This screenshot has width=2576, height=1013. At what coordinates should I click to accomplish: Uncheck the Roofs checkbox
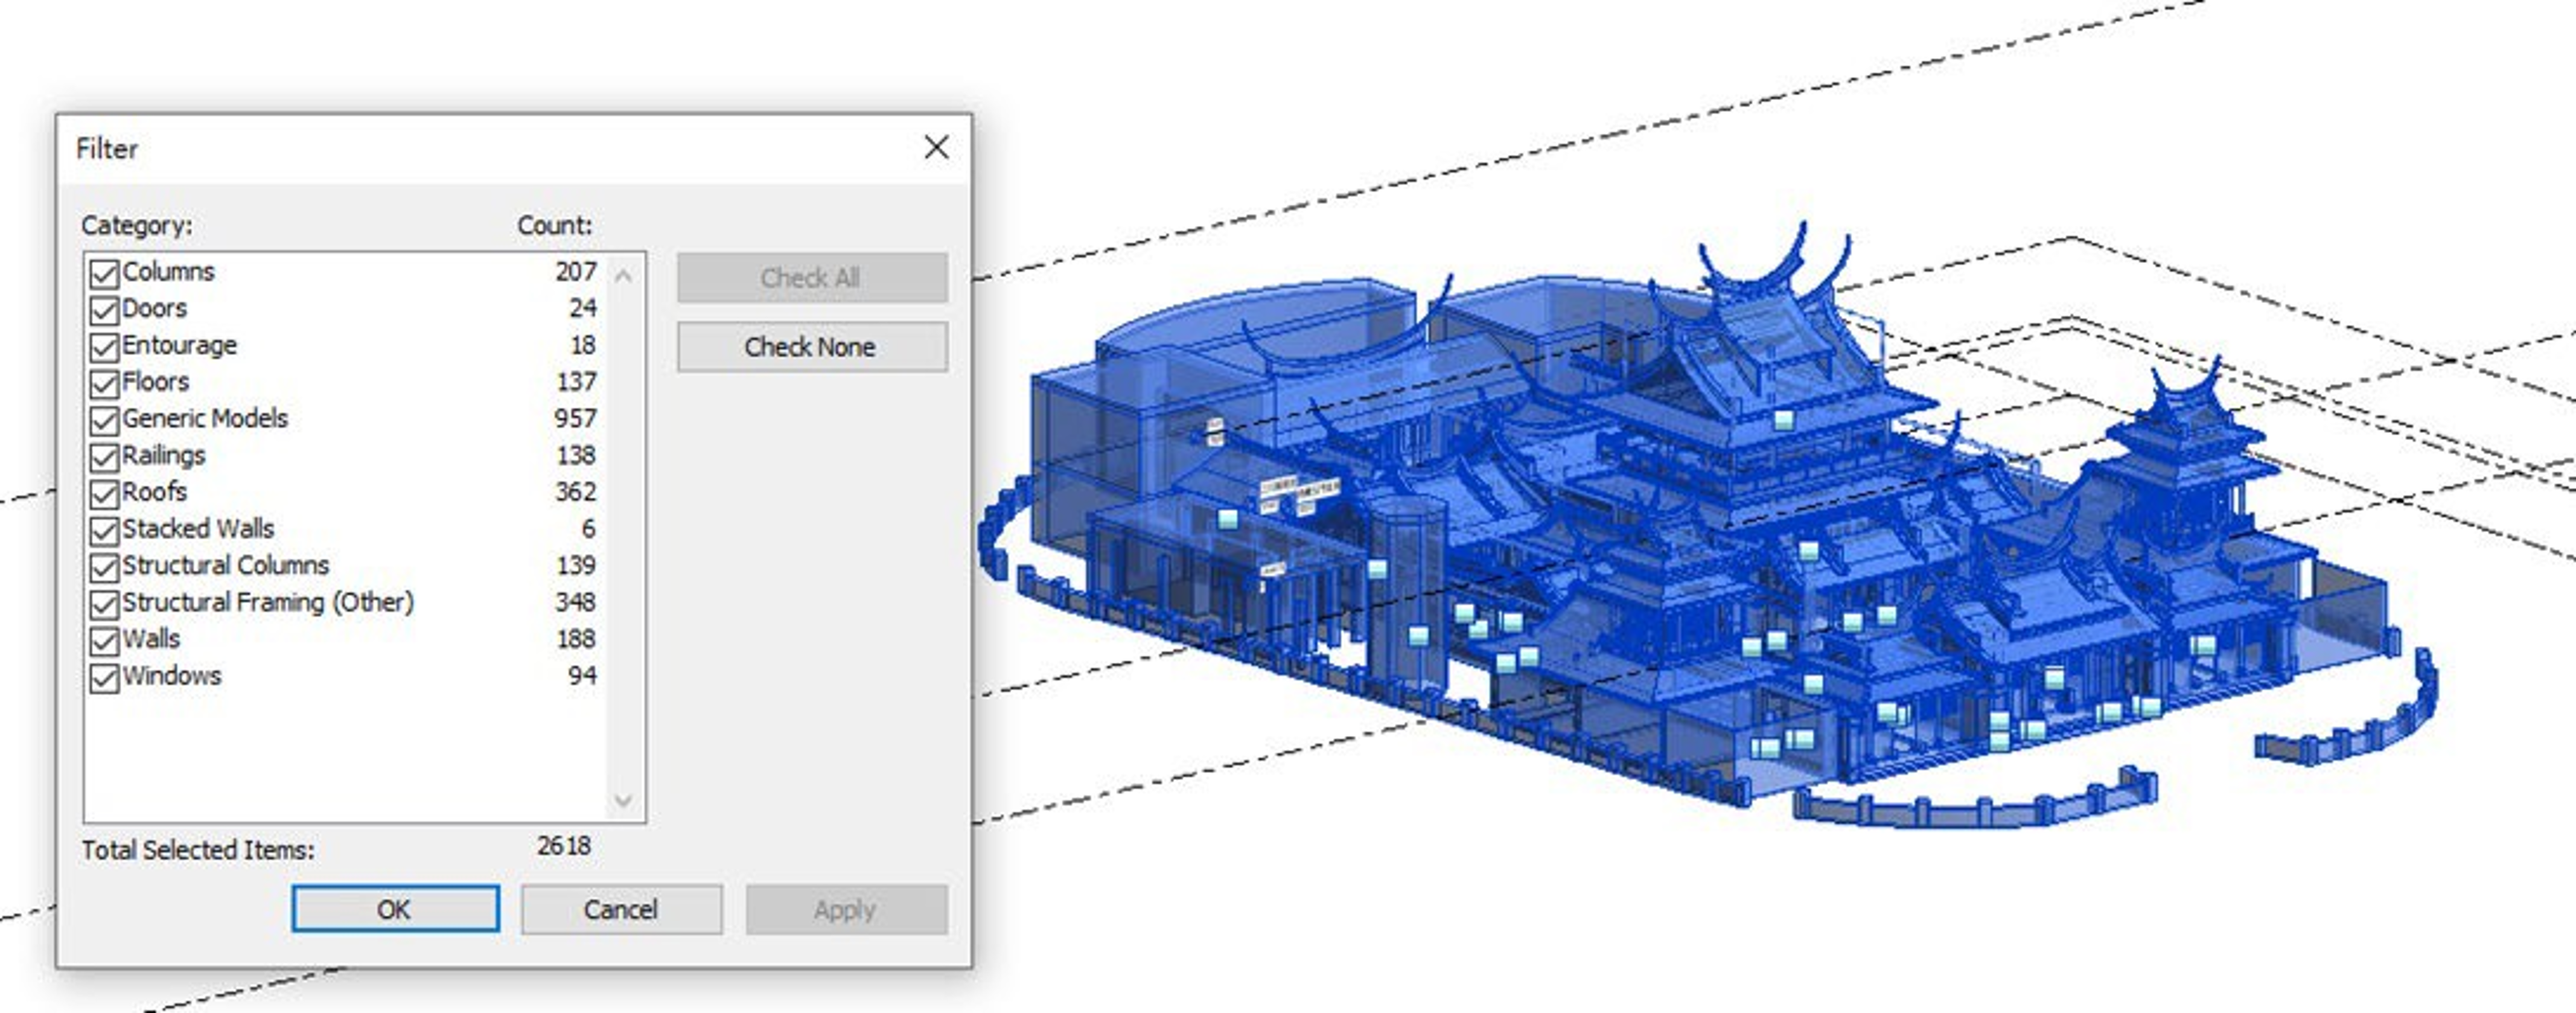[x=104, y=493]
